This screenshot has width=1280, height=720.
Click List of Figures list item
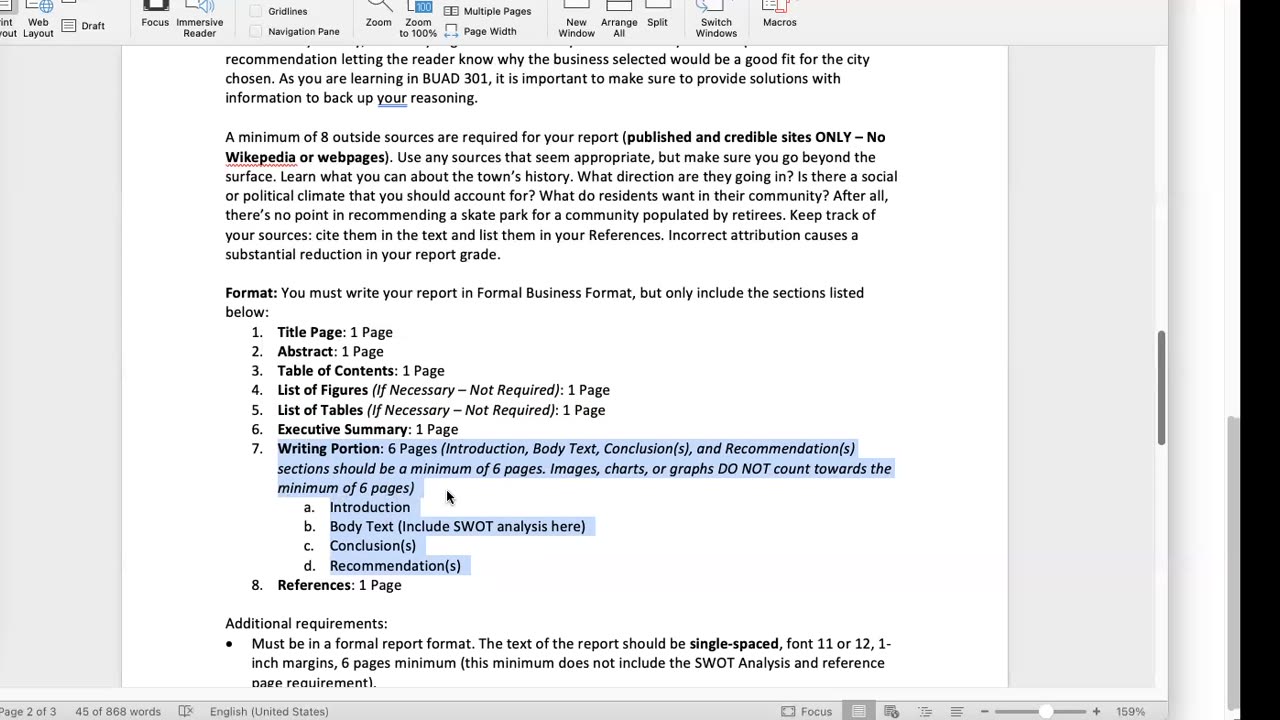point(443,390)
